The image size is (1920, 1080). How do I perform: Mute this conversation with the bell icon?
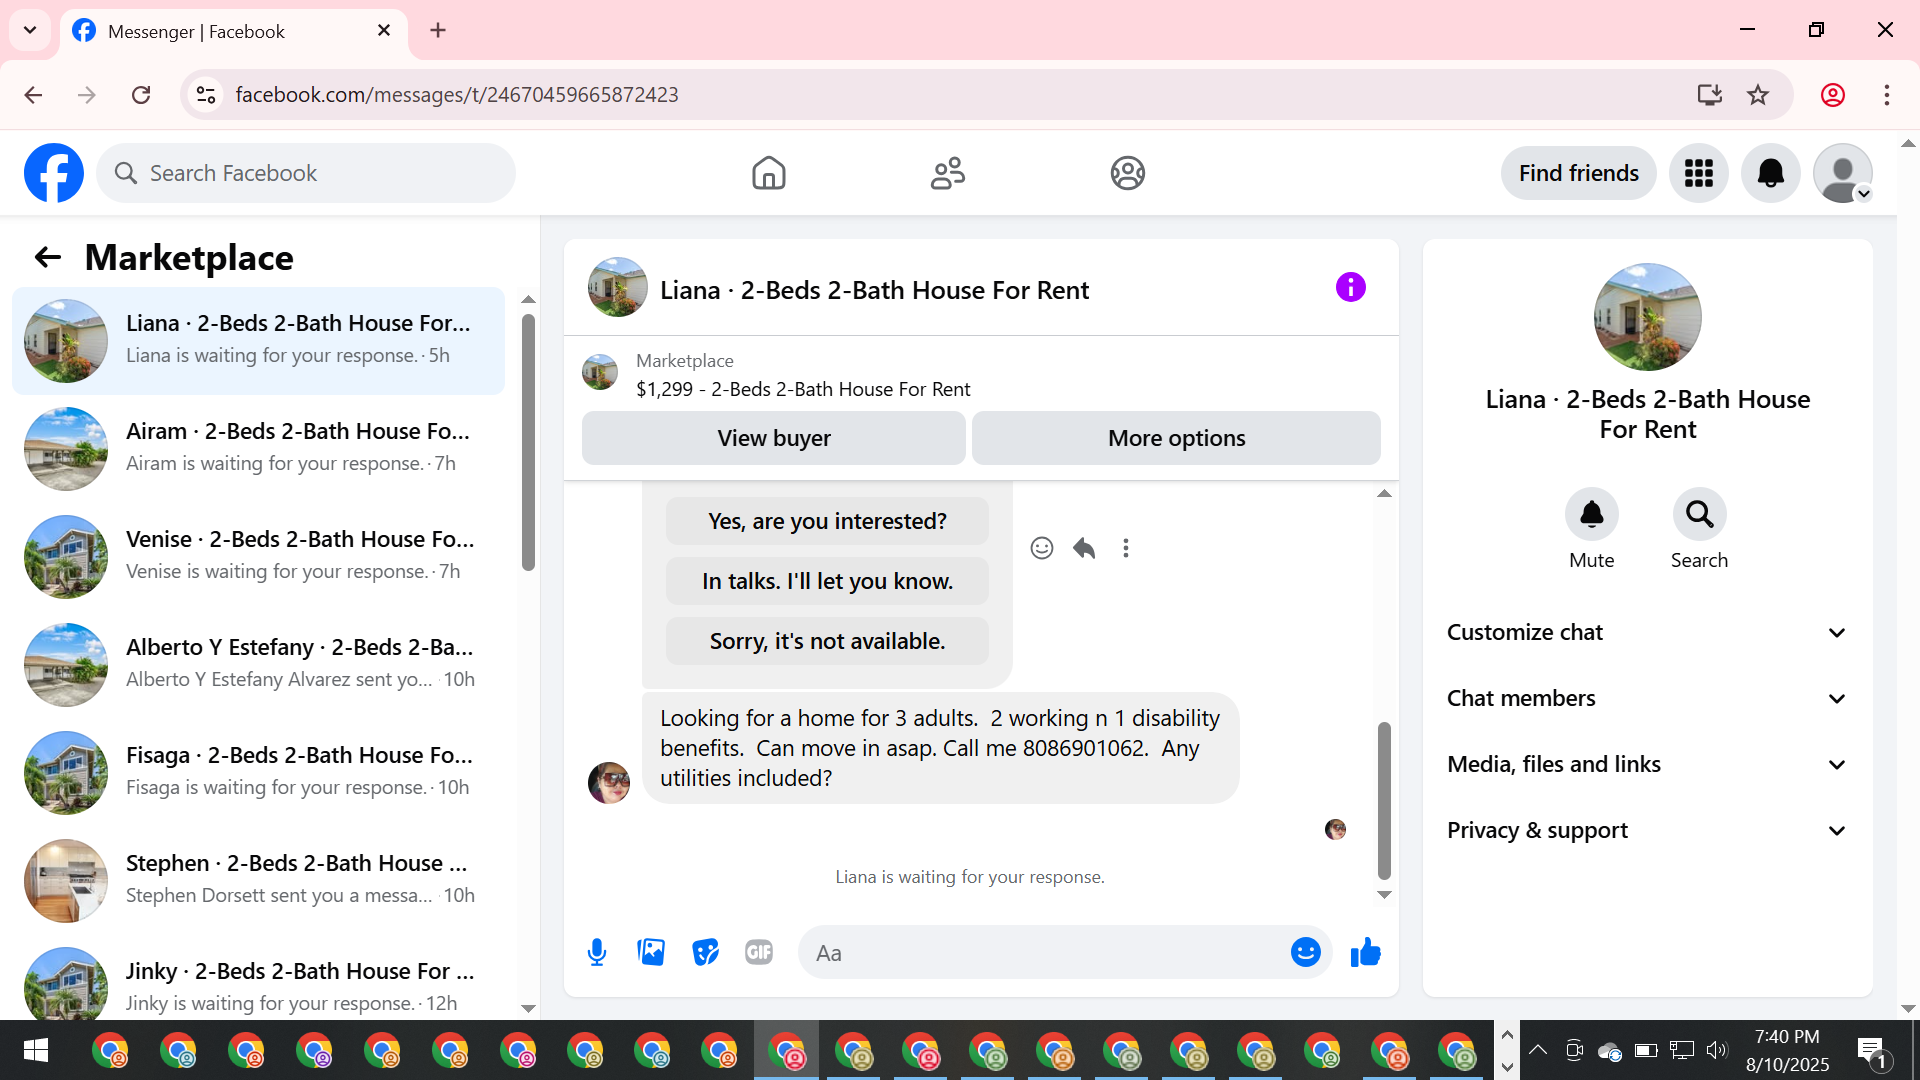[1591, 514]
